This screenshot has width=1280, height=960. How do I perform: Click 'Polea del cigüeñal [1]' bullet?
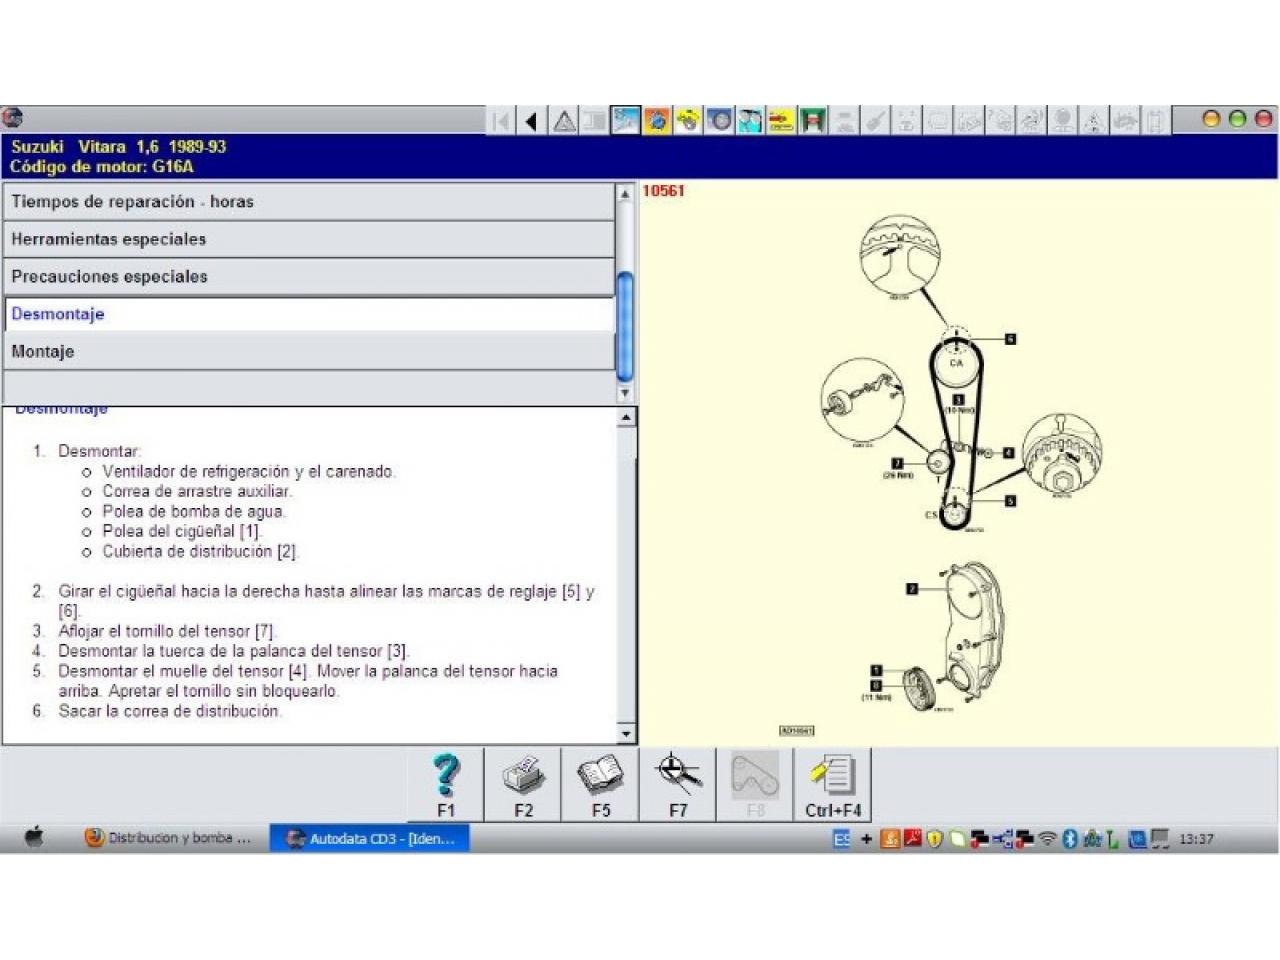[x=181, y=531]
